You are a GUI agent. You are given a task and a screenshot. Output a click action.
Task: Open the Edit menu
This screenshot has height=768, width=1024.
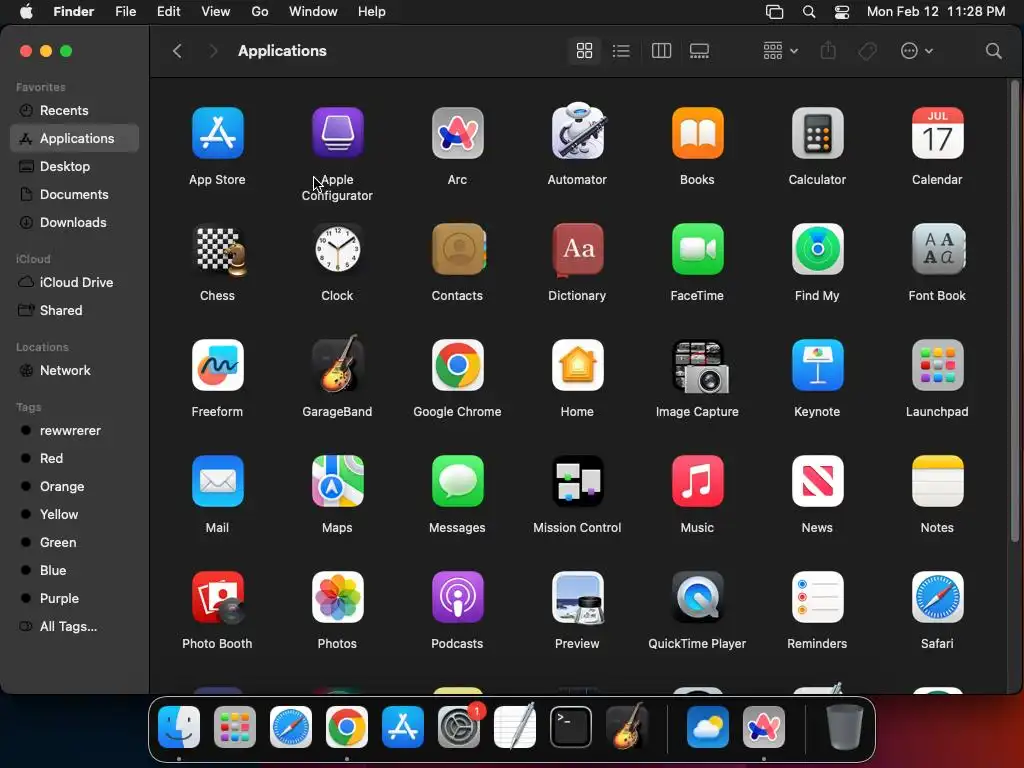[168, 12]
